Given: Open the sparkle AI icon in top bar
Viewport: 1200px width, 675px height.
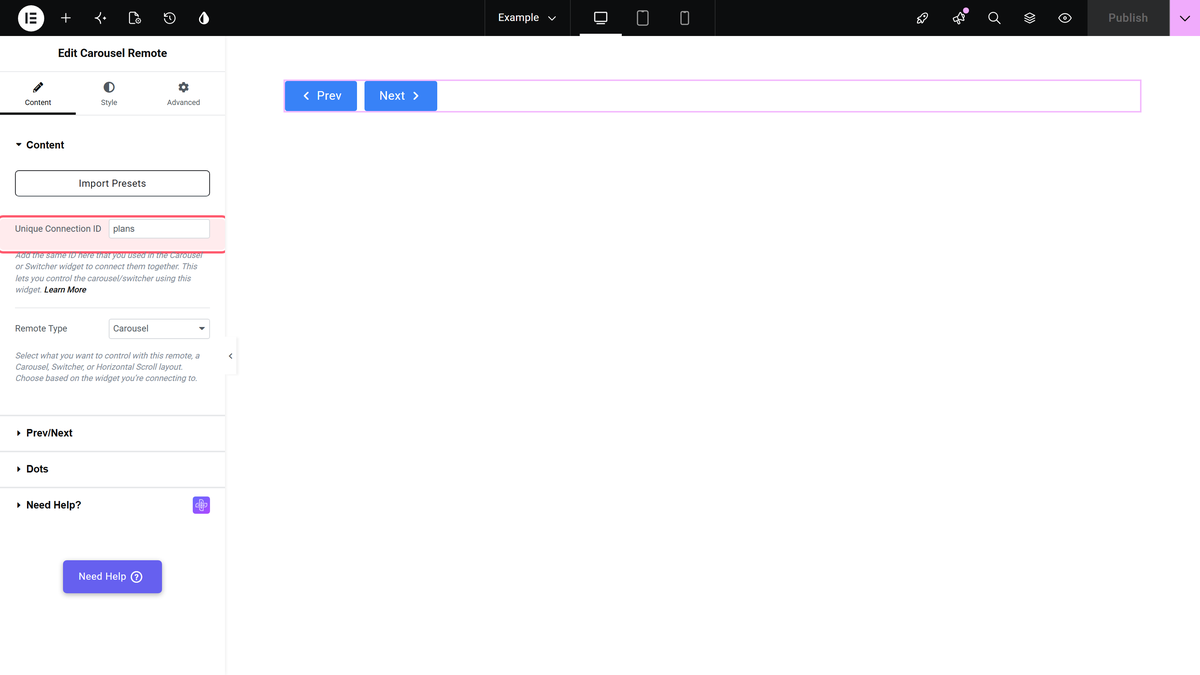Looking at the screenshot, I should coord(100,18).
